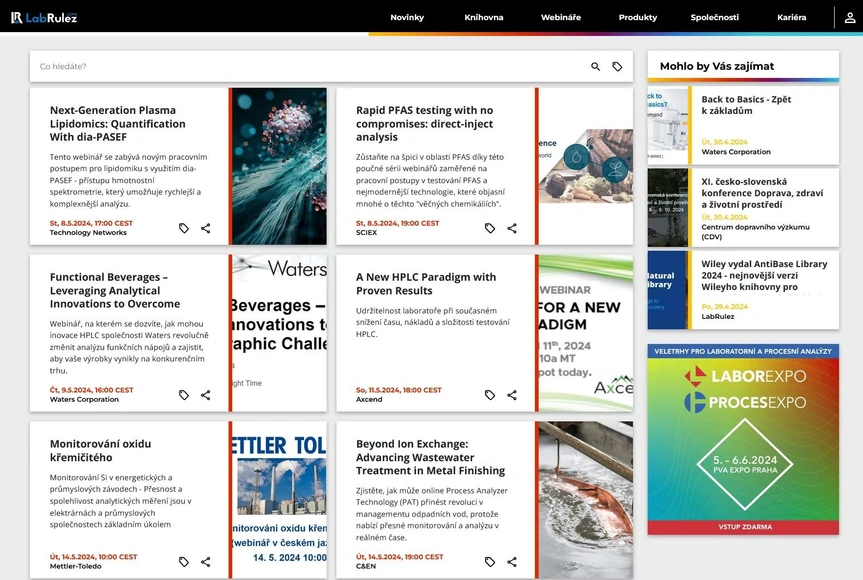Open the LABOREXPO PROCESEXPO banner ad
The height and width of the screenshot is (580, 863).
[743, 439]
